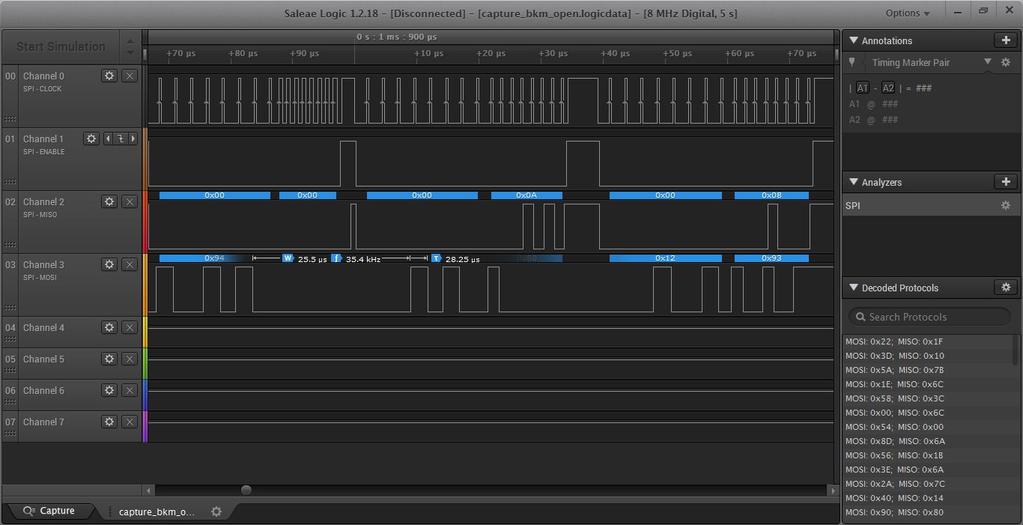Image resolution: width=1023 pixels, height=525 pixels.
Task: Collapse the Analyzers panel
Action: coord(853,182)
